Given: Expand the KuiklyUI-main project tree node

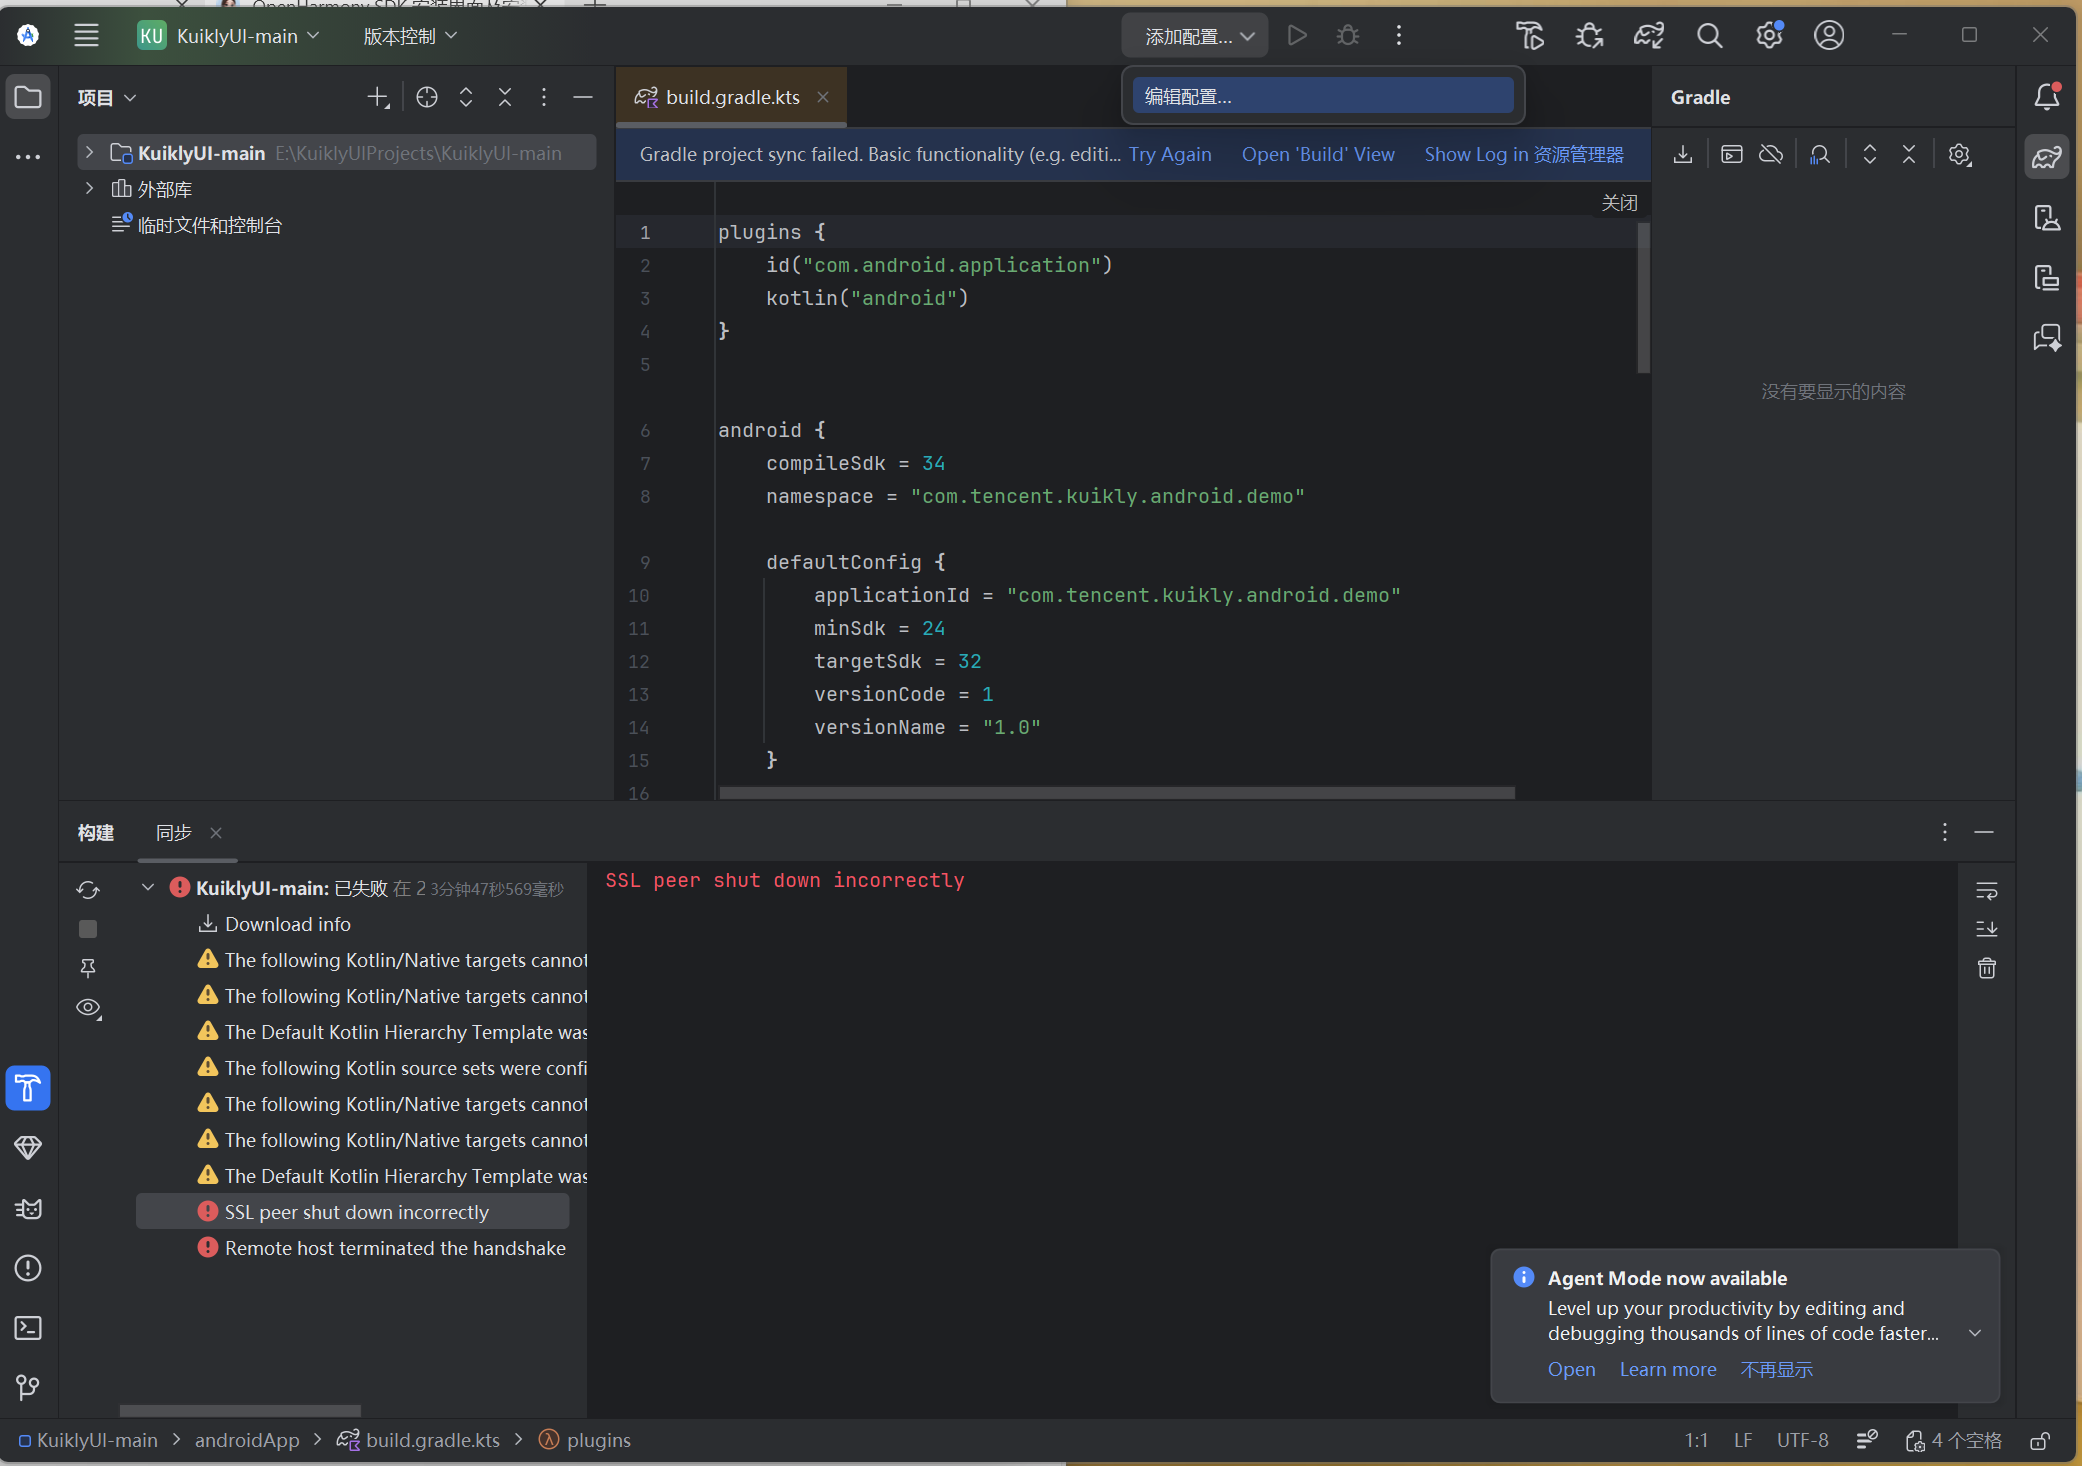Looking at the screenshot, I should tap(89, 153).
